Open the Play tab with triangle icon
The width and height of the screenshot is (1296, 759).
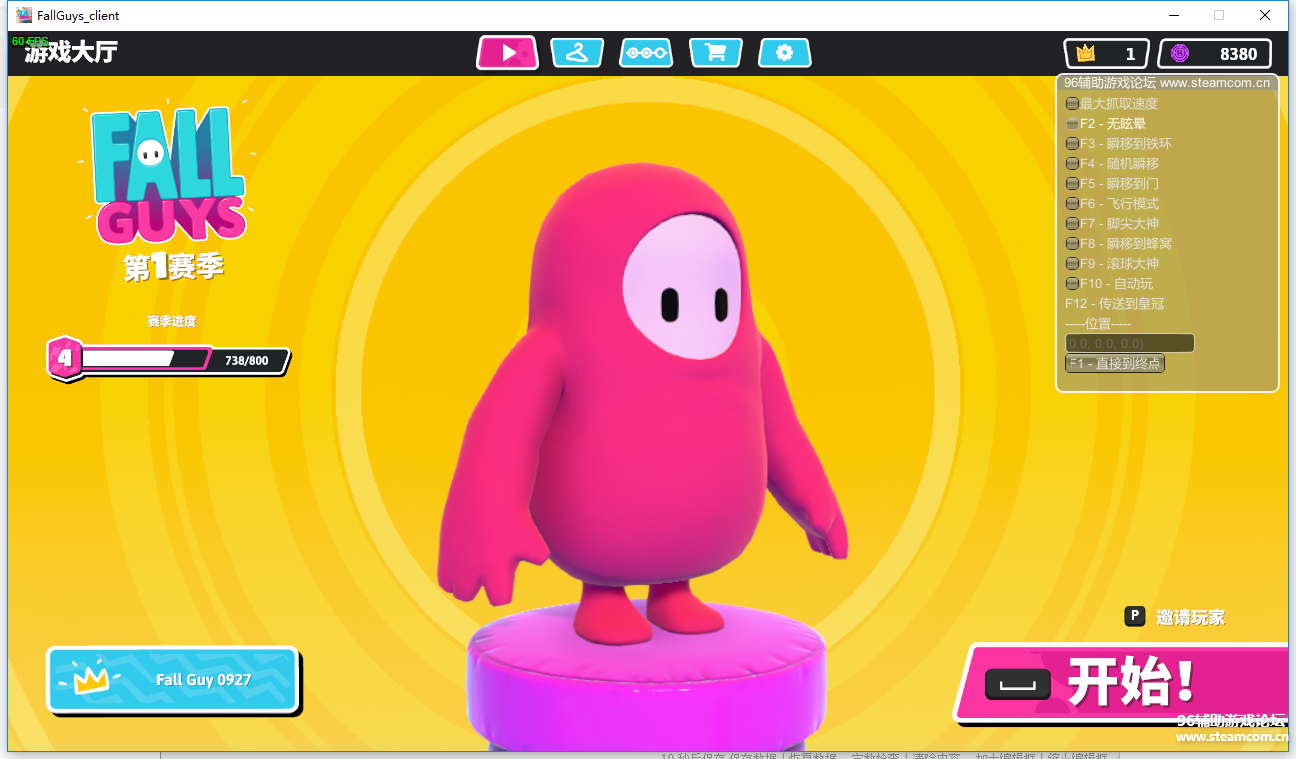[507, 53]
